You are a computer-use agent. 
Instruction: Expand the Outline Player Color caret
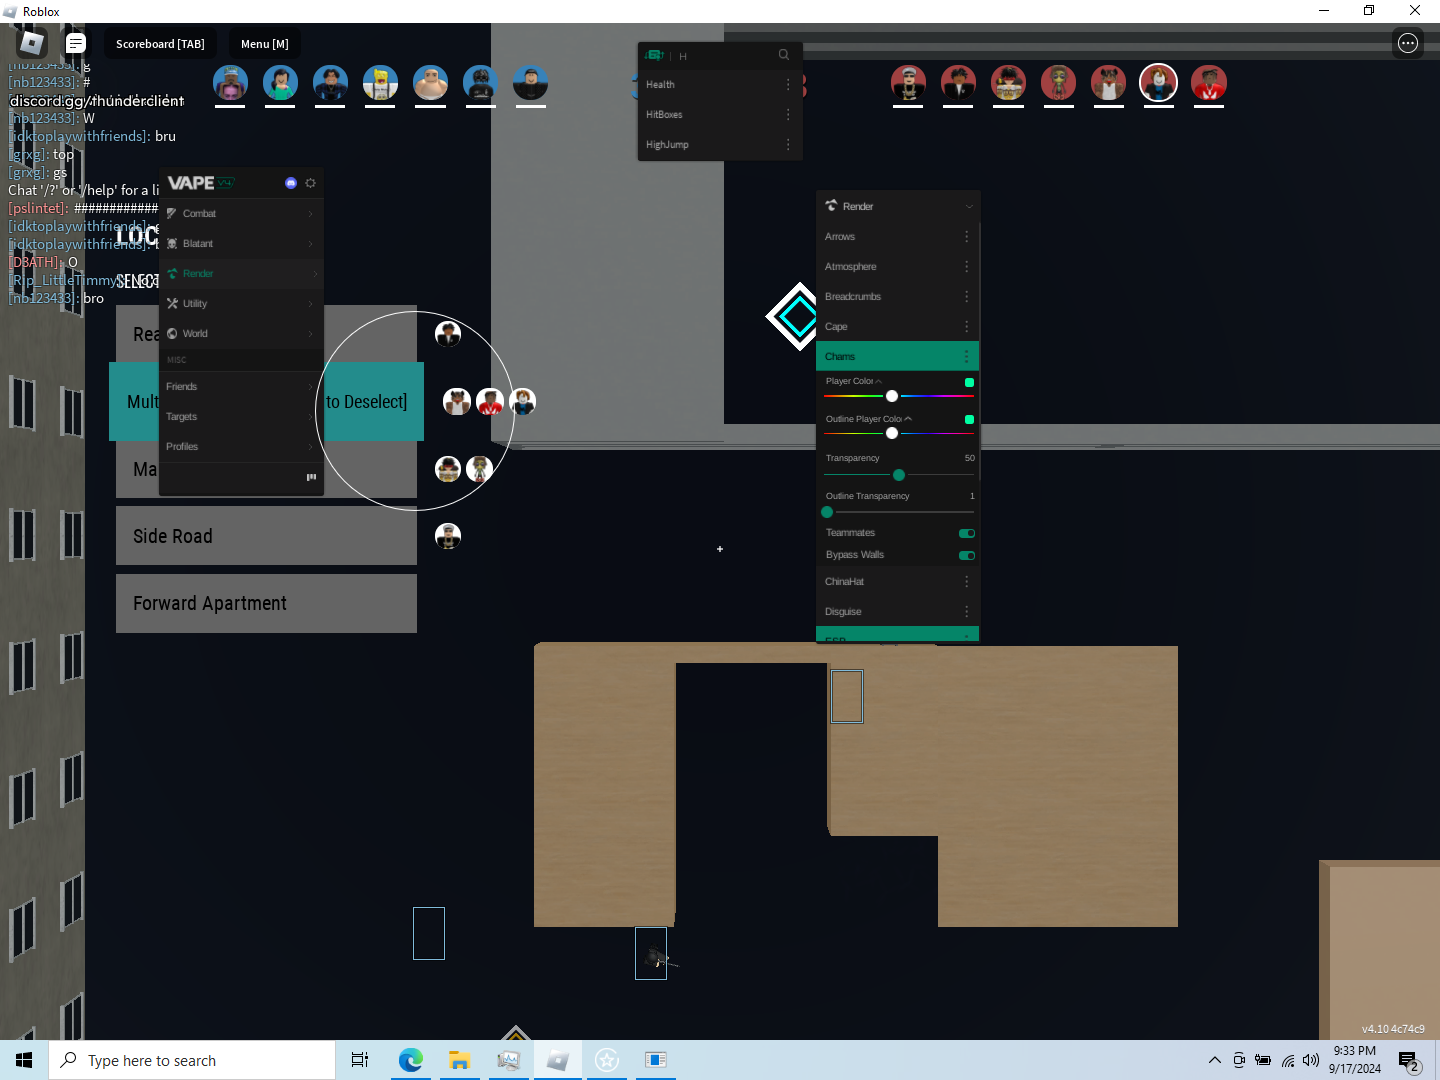[x=908, y=419]
